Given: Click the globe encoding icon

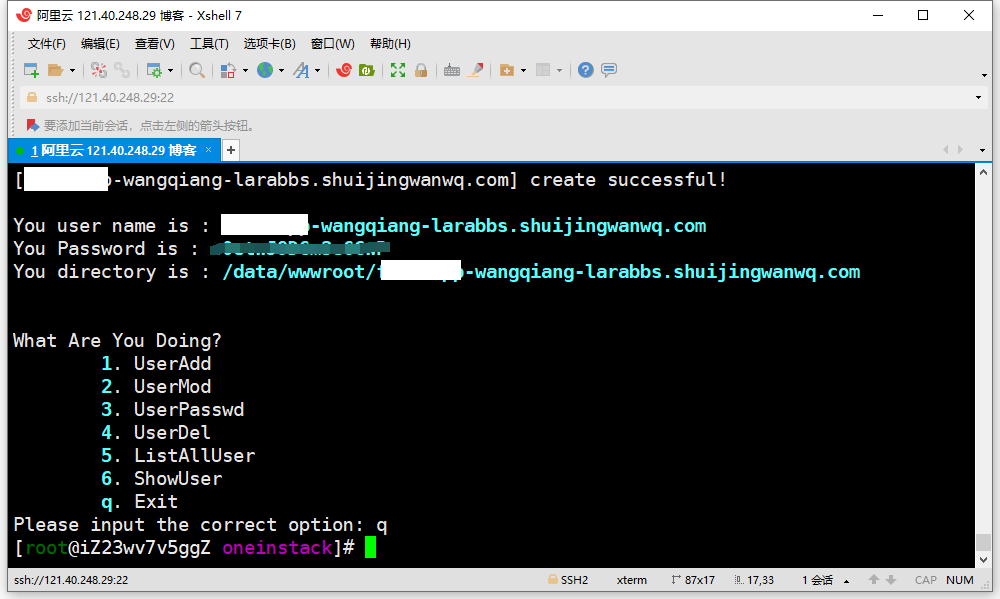Looking at the screenshot, I should pos(265,70).
